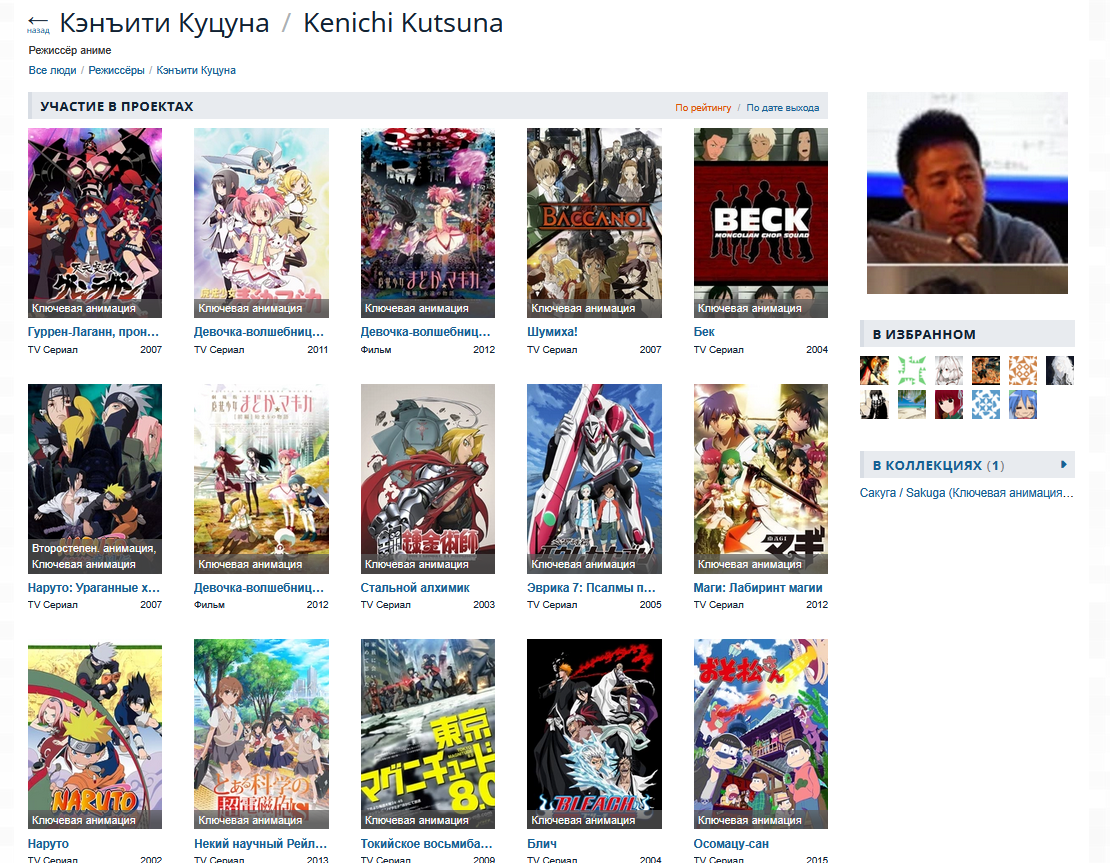1110x863 pixels.
Task: Open the В КОЛЛЕКЦИЯХ (1) header
Action: (938, 465)
